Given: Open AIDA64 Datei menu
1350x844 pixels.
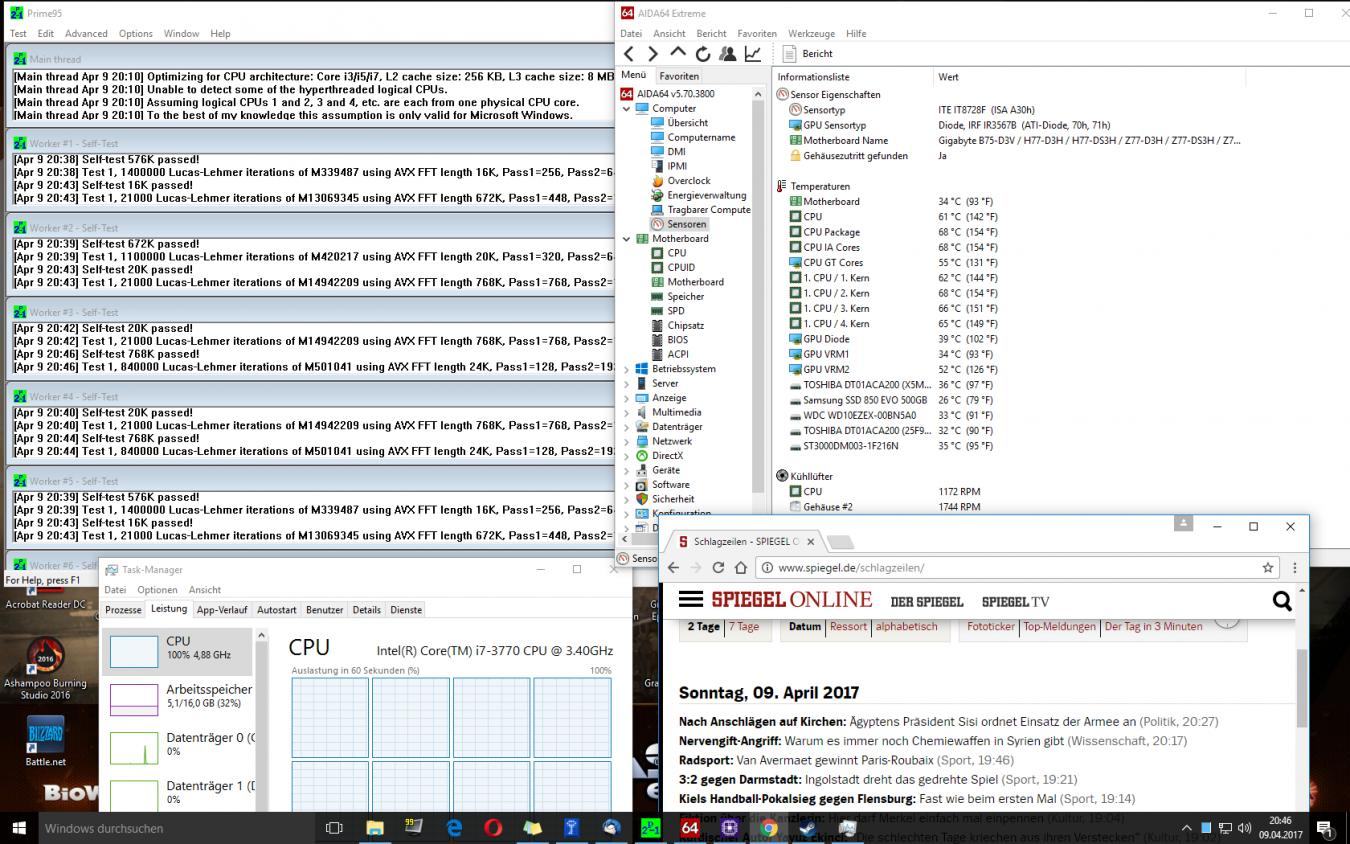Looking at the screenshot, I should tap(631, 33).
